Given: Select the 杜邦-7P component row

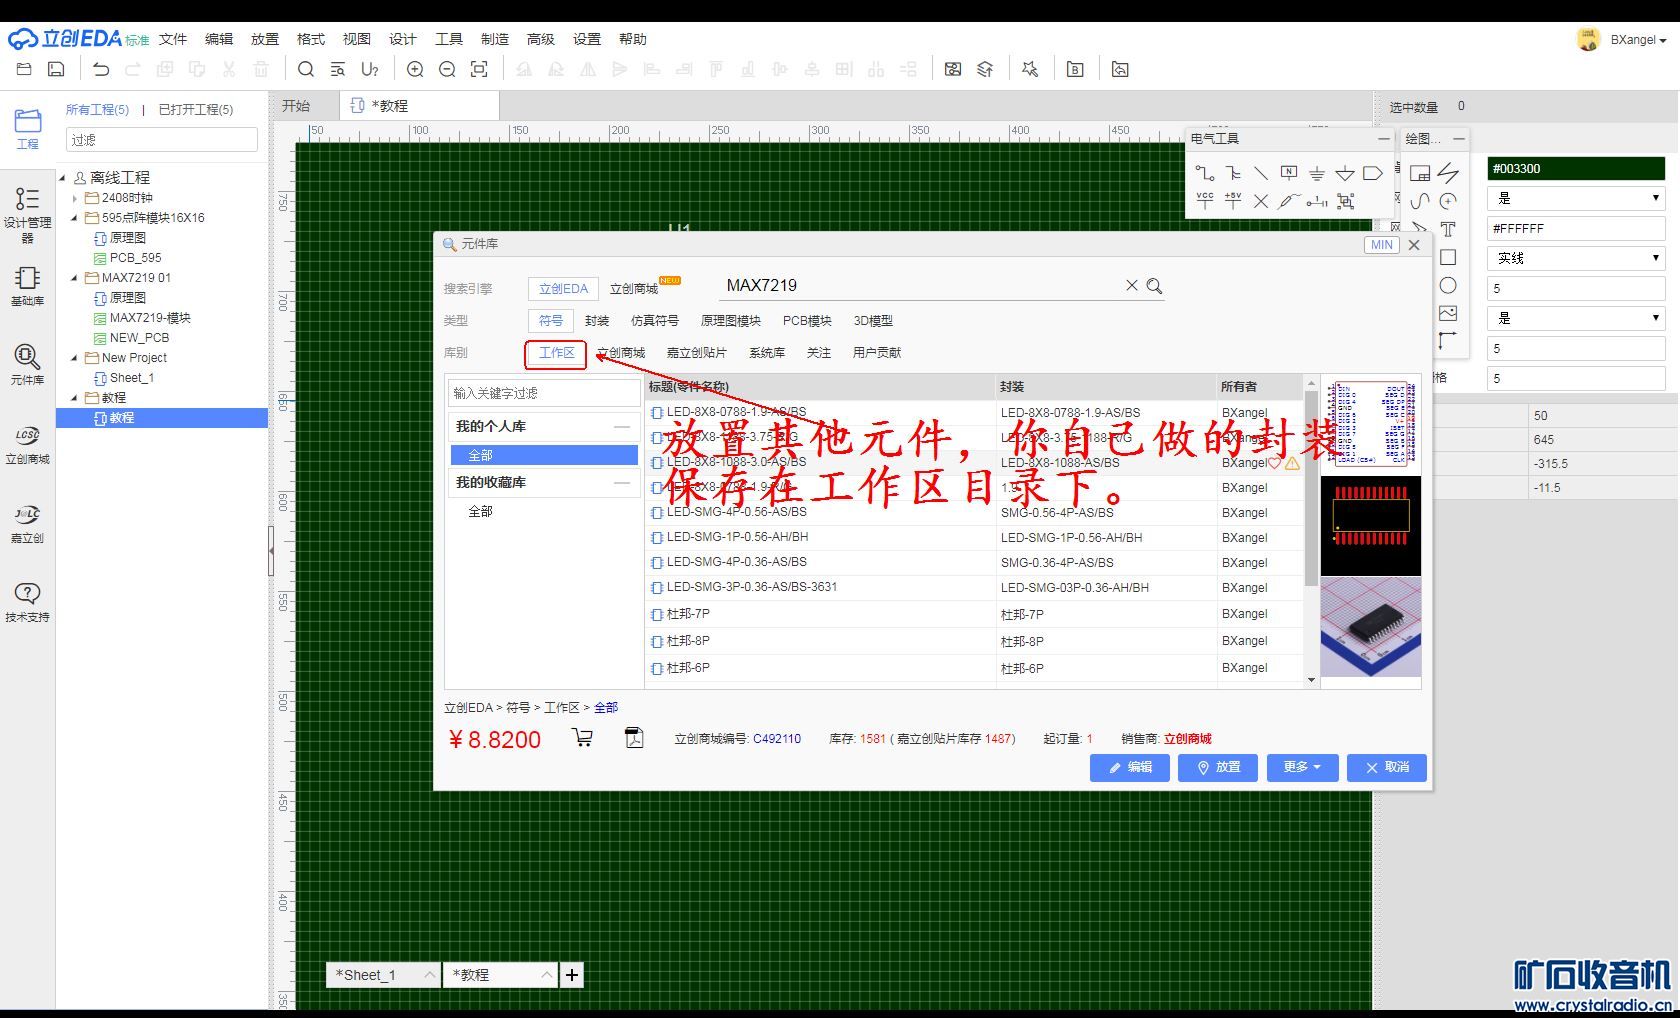Looking at the screenshot, I should pos(973,614).
